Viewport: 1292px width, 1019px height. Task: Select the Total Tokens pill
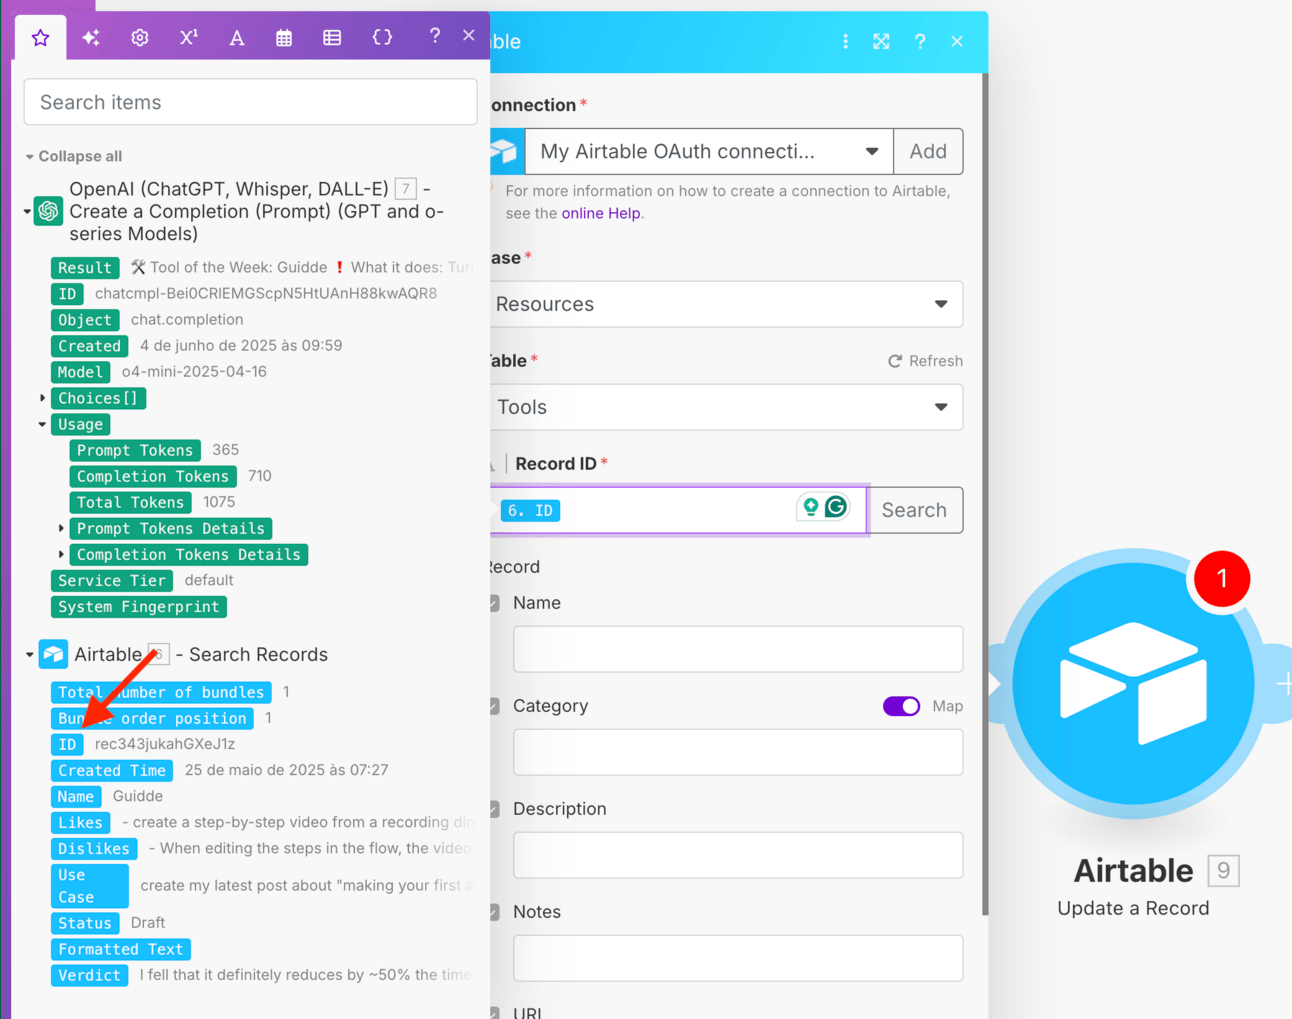click(131, 502)
